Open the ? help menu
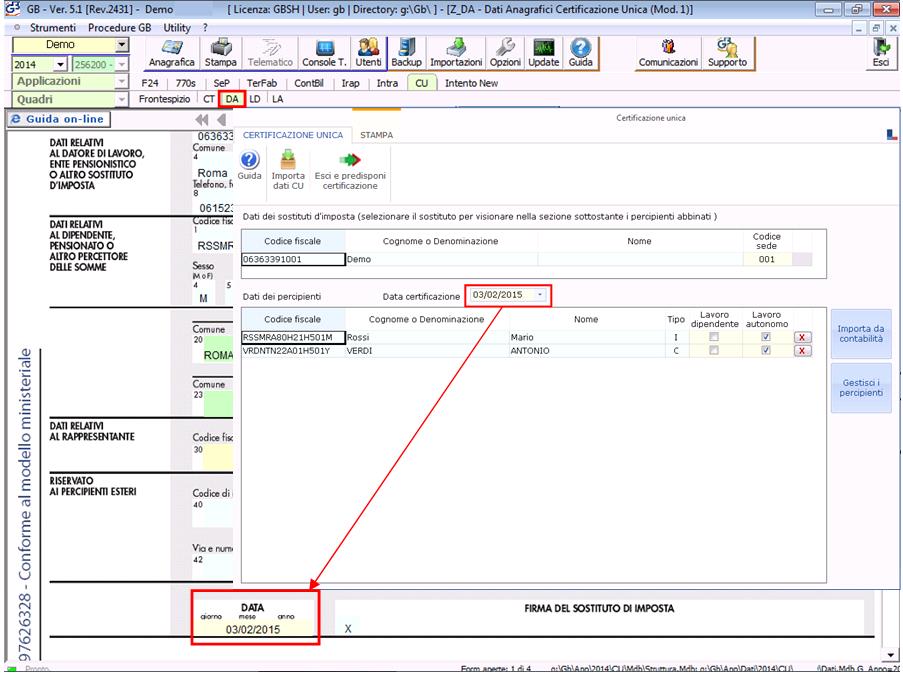903x675 pixels. (x=205, y=28)
